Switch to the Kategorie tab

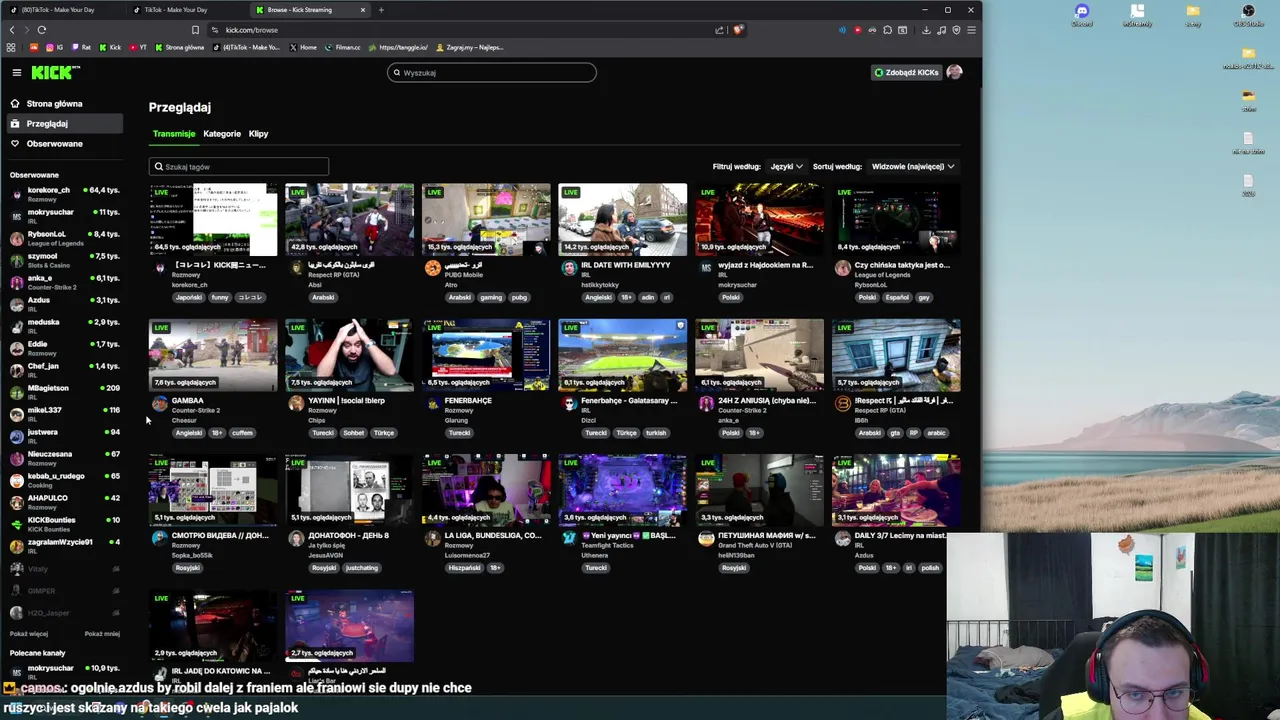pyautogui.click(x=222, y=134)
